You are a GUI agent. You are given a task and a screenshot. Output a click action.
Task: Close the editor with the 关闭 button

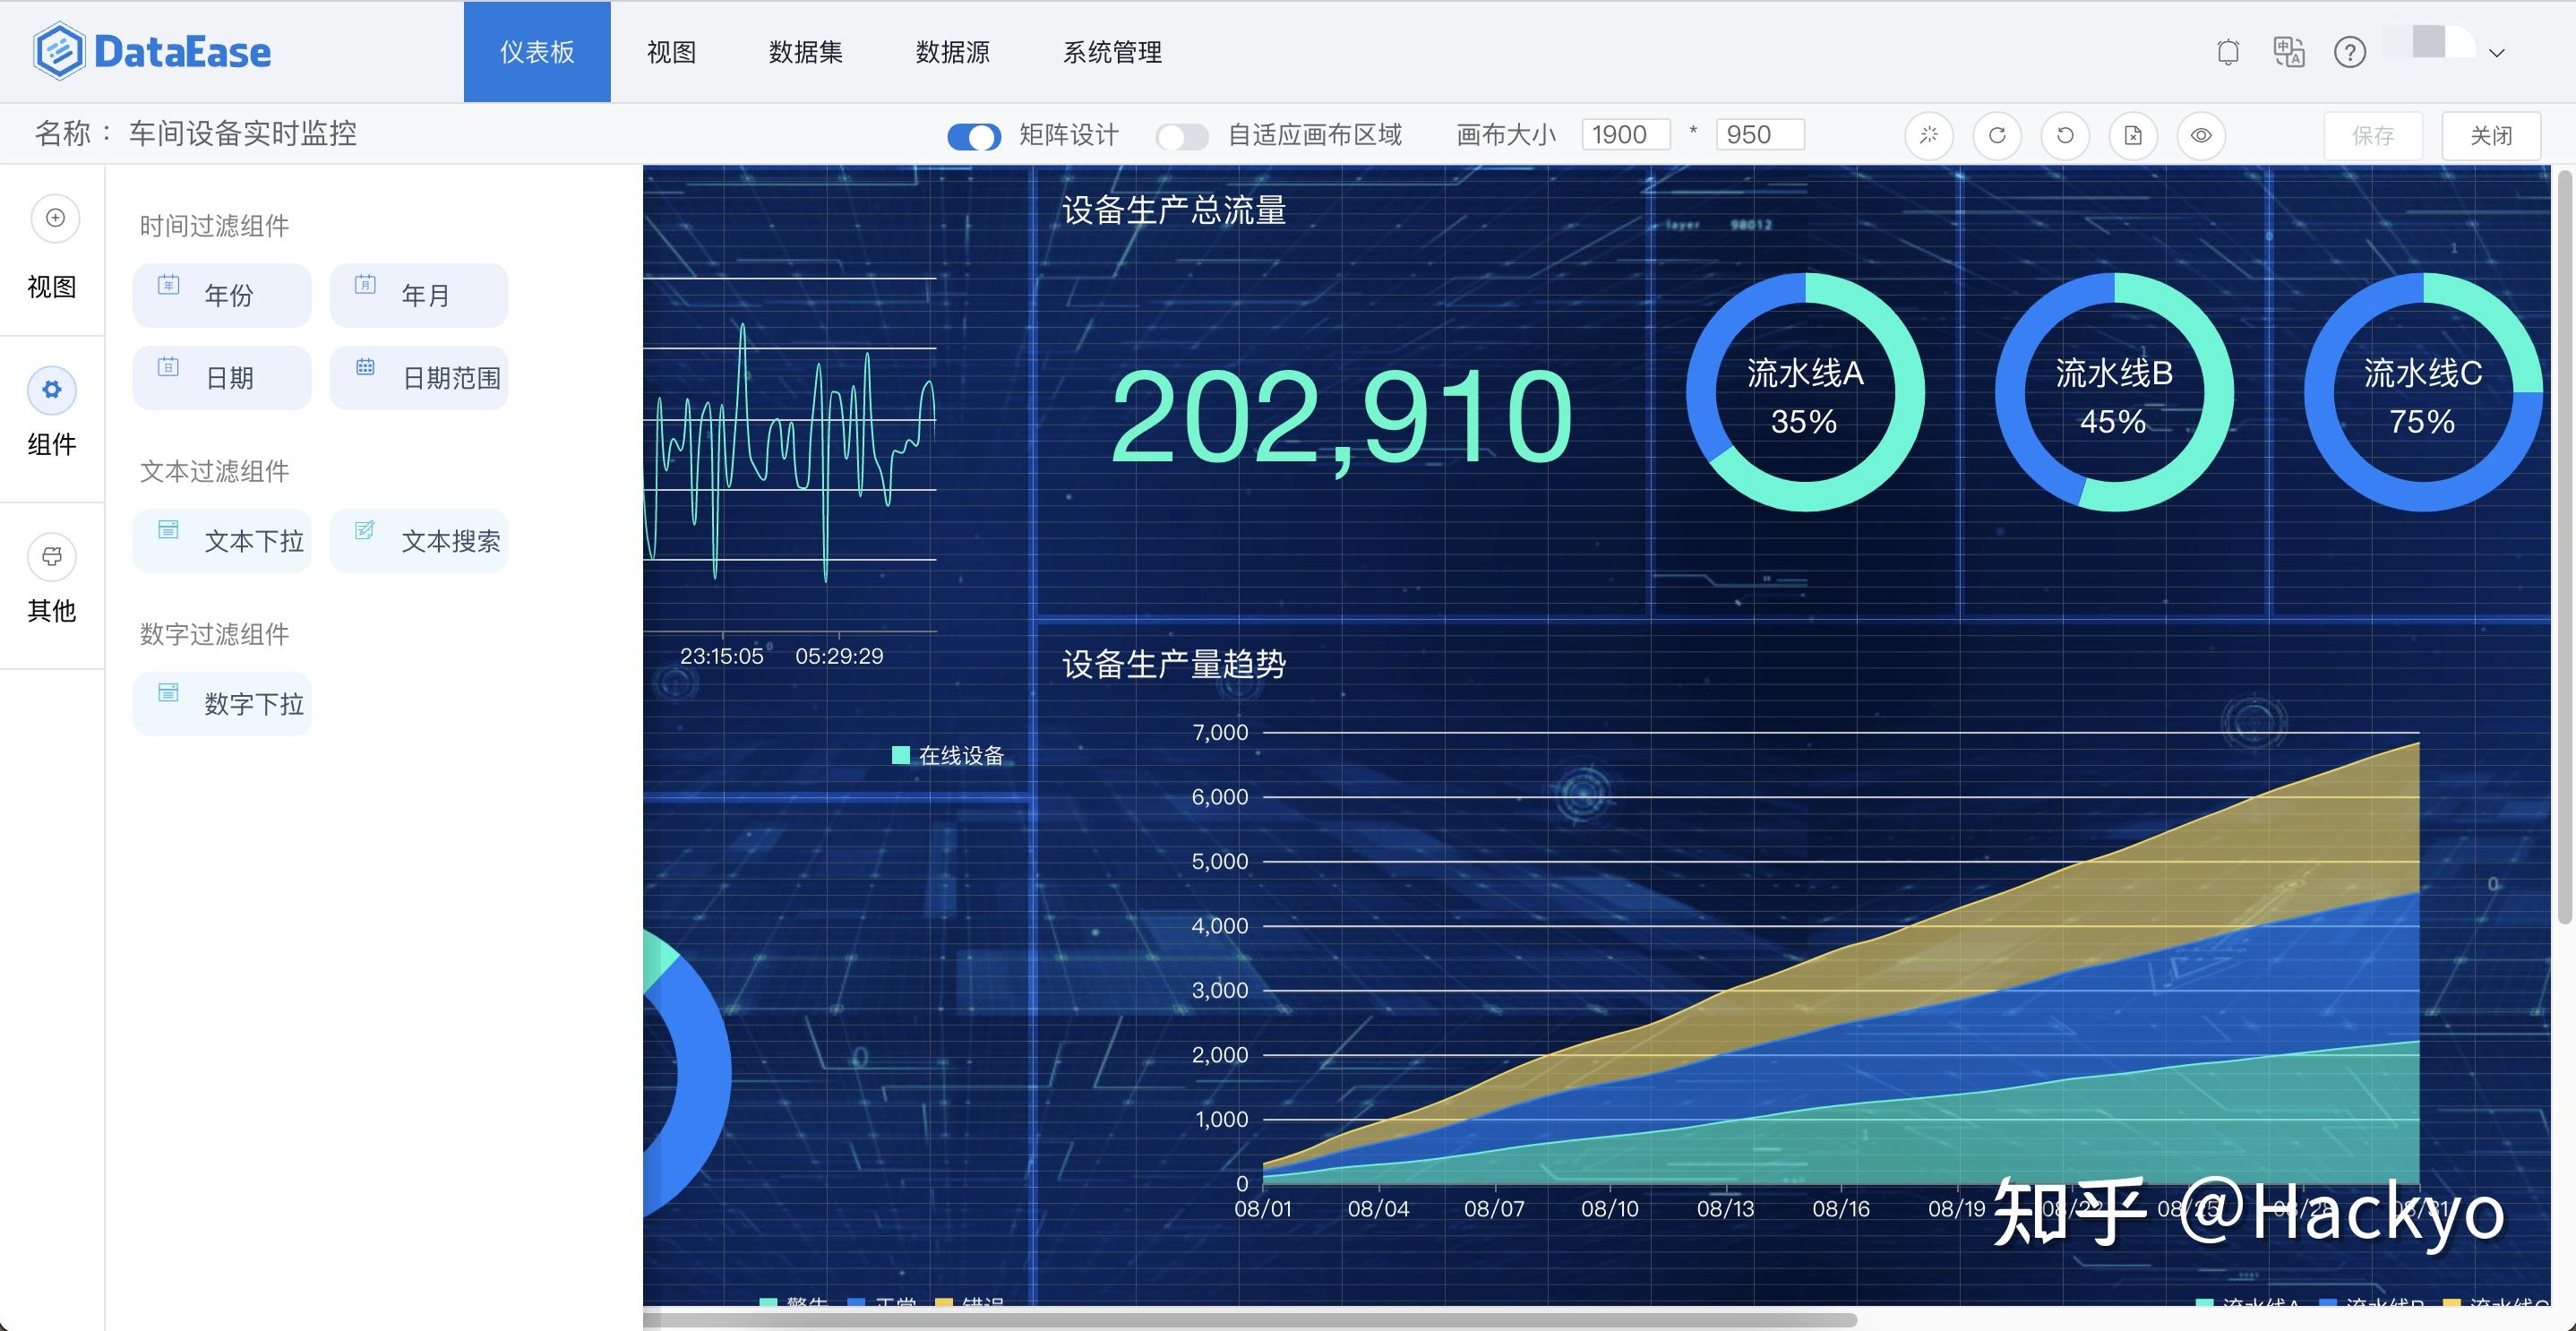2491,134
